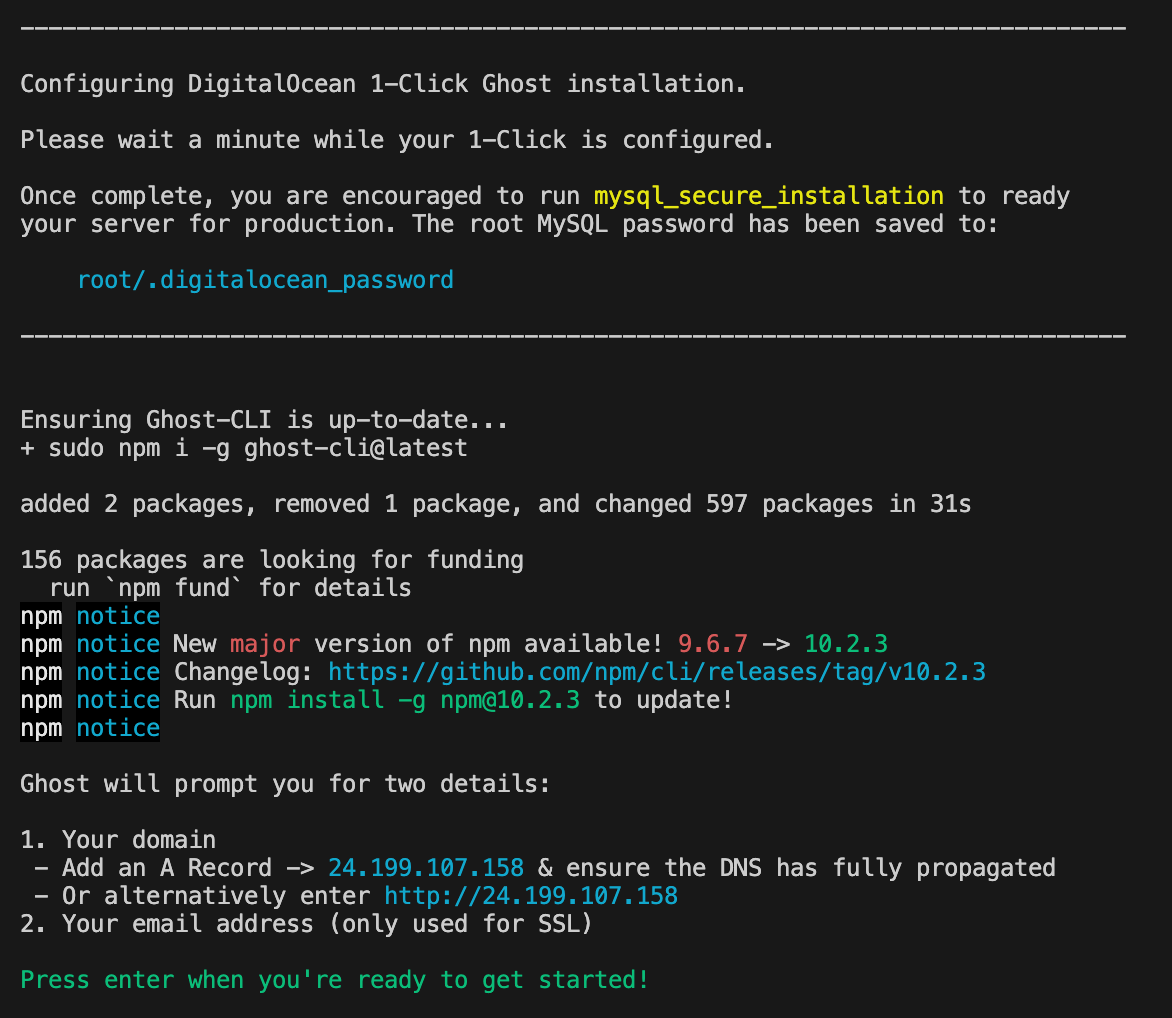
Task: Click the 'Configuring DigitalOcean 1-Click Ghost installation' heading
Action: point(383,84)
